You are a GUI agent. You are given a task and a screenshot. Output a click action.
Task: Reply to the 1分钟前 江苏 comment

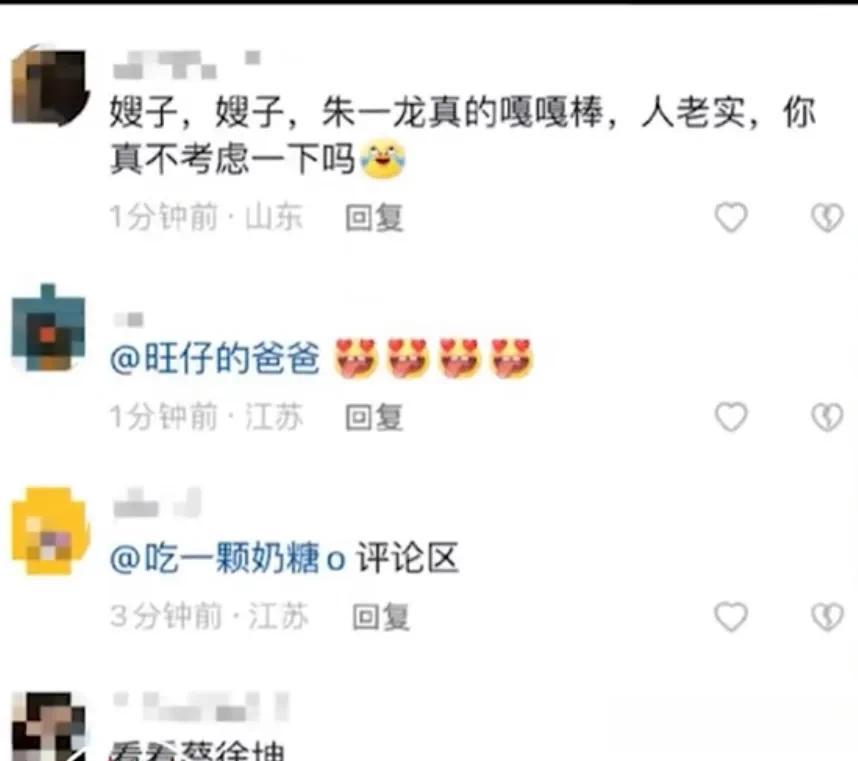click(x=374, y=417)
